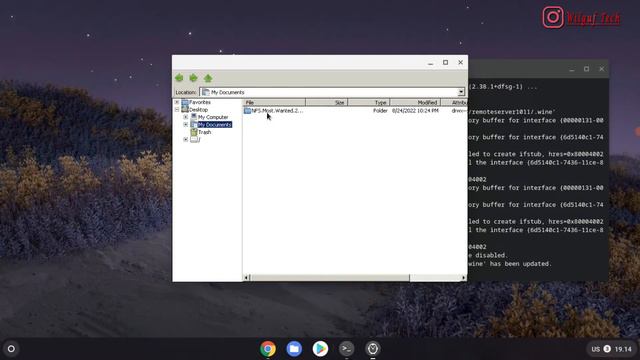This screenshot has height=360, width=640.
Task: Open the Location dropdown arrow
Action: pos(461,92)
